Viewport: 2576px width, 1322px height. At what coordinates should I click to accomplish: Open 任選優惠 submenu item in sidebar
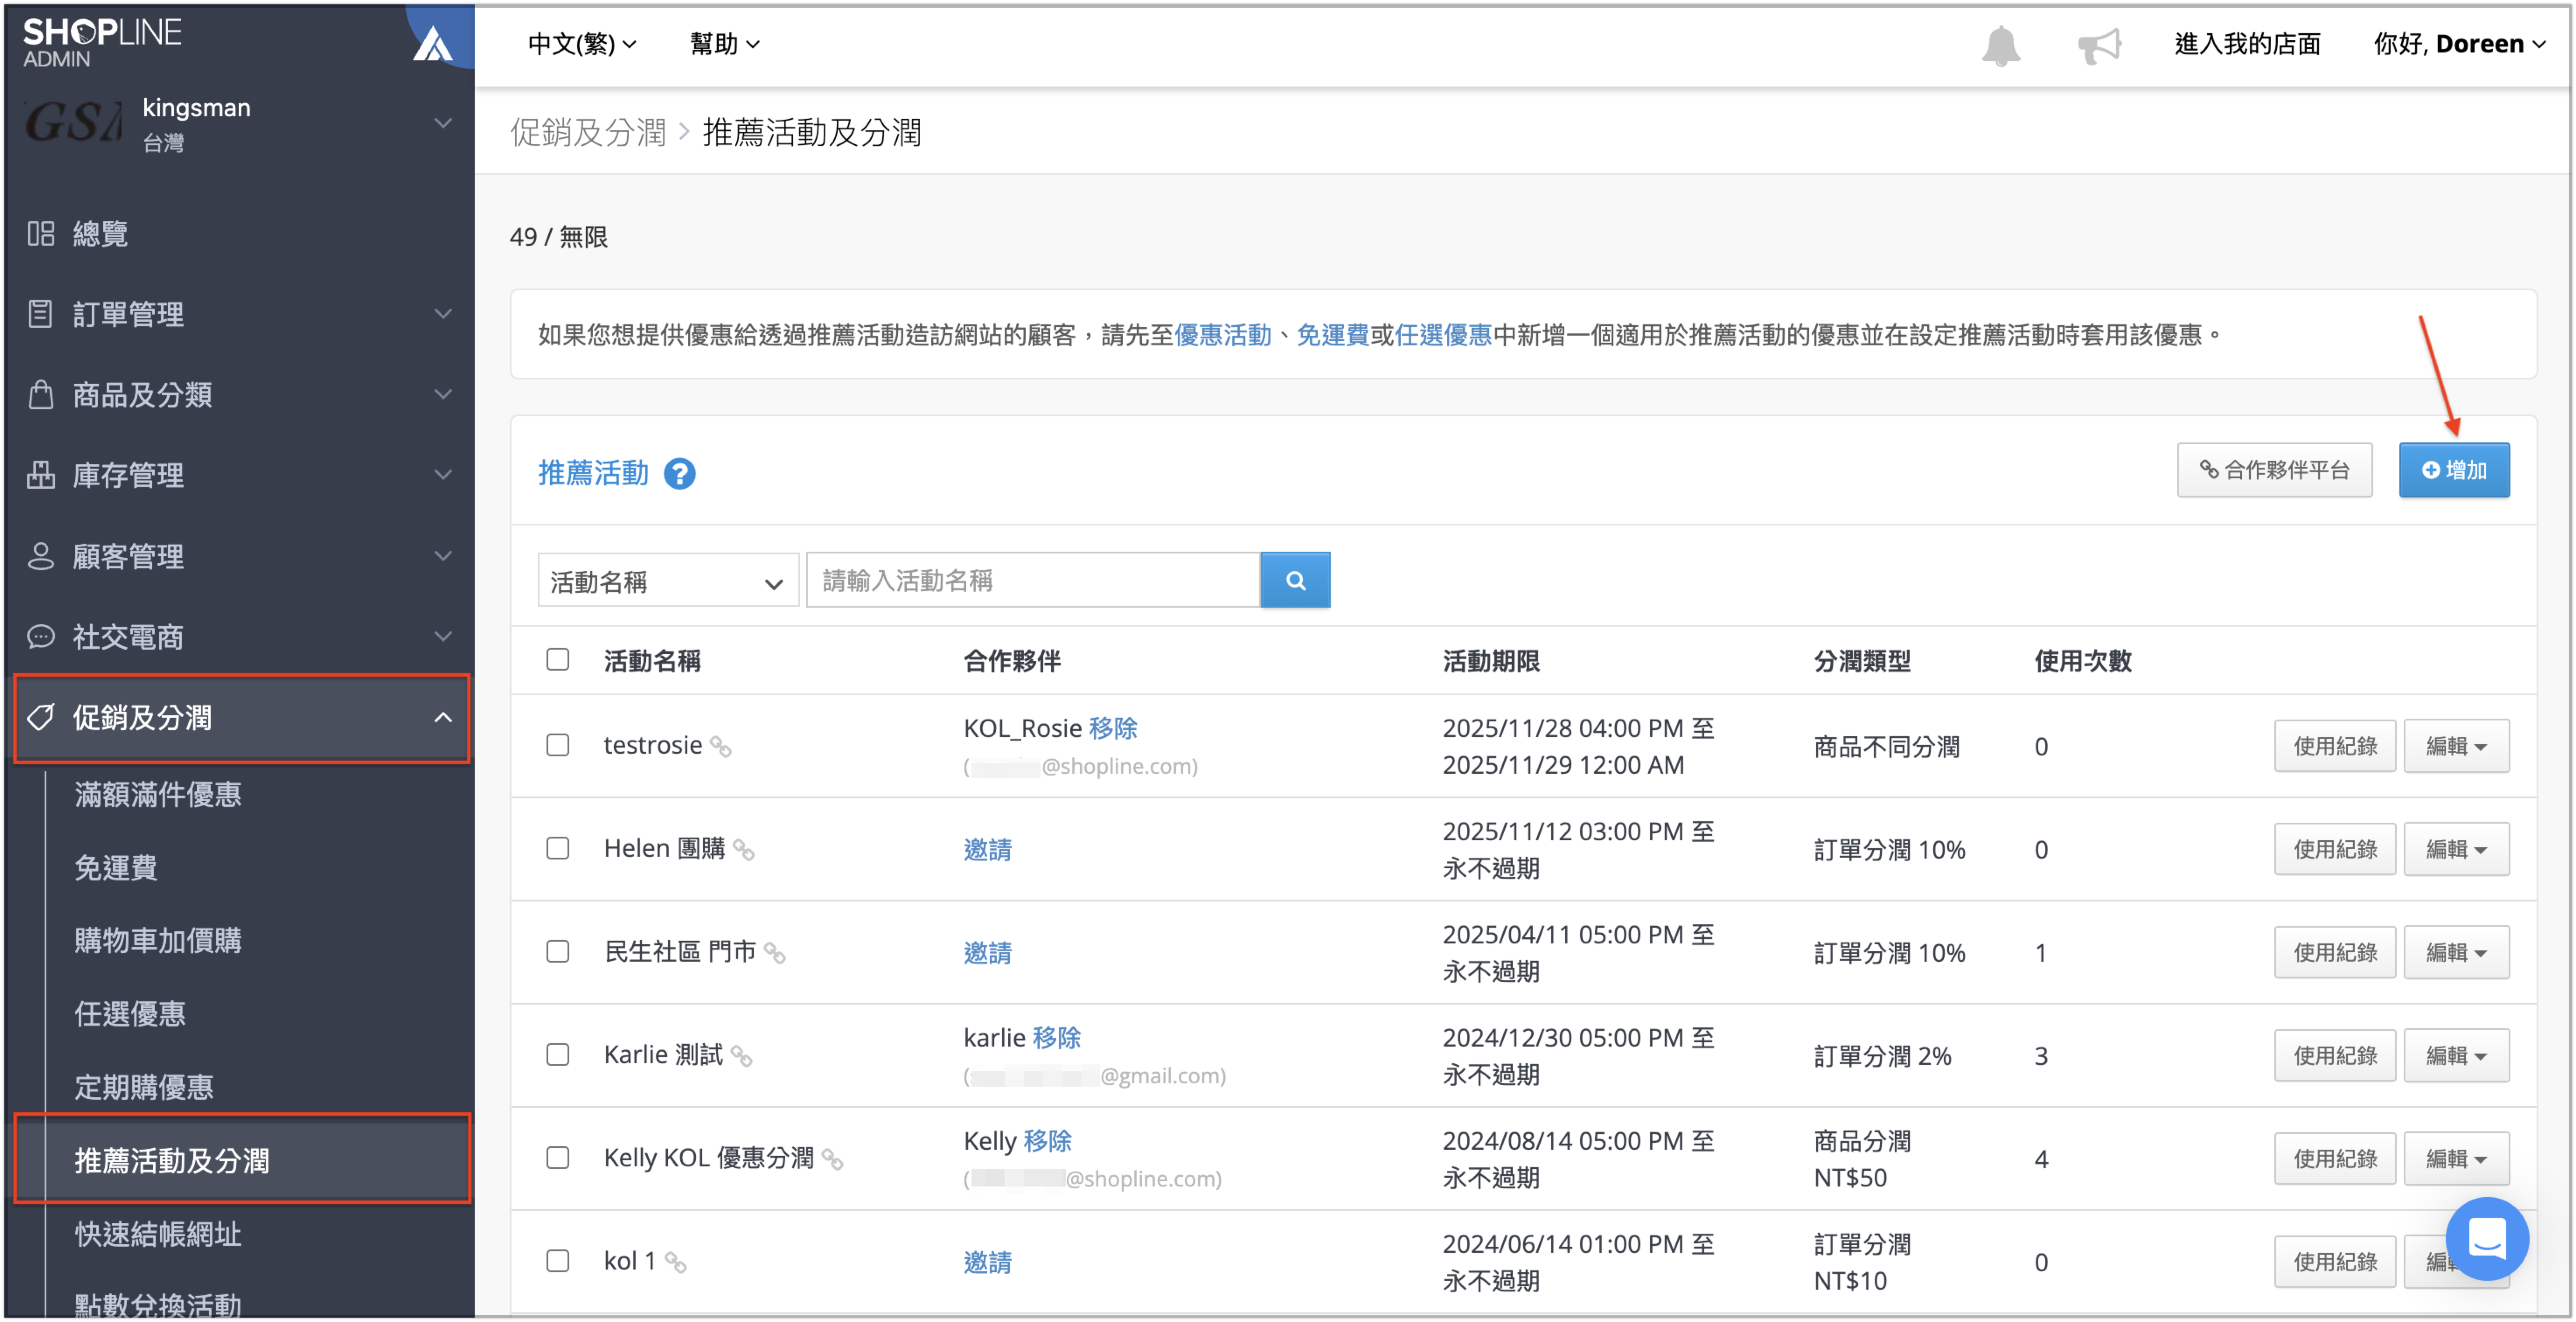130,1014
